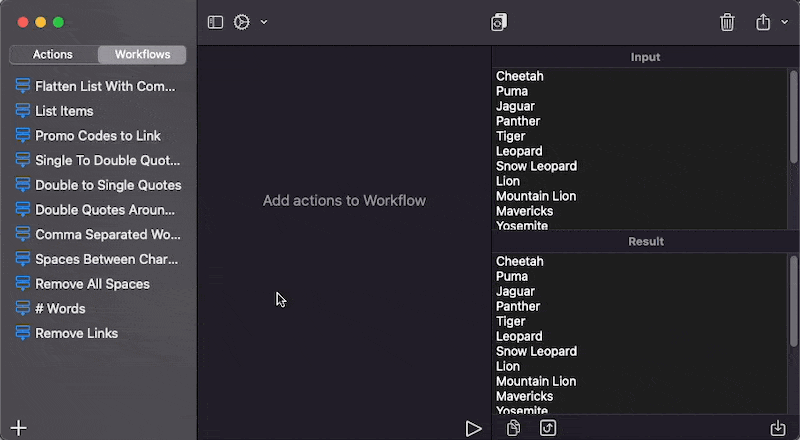Click icon beside Comma Separated Wo...
Image resolution: width=800 pixels, height=440 pixels.
tap(23, 234)
